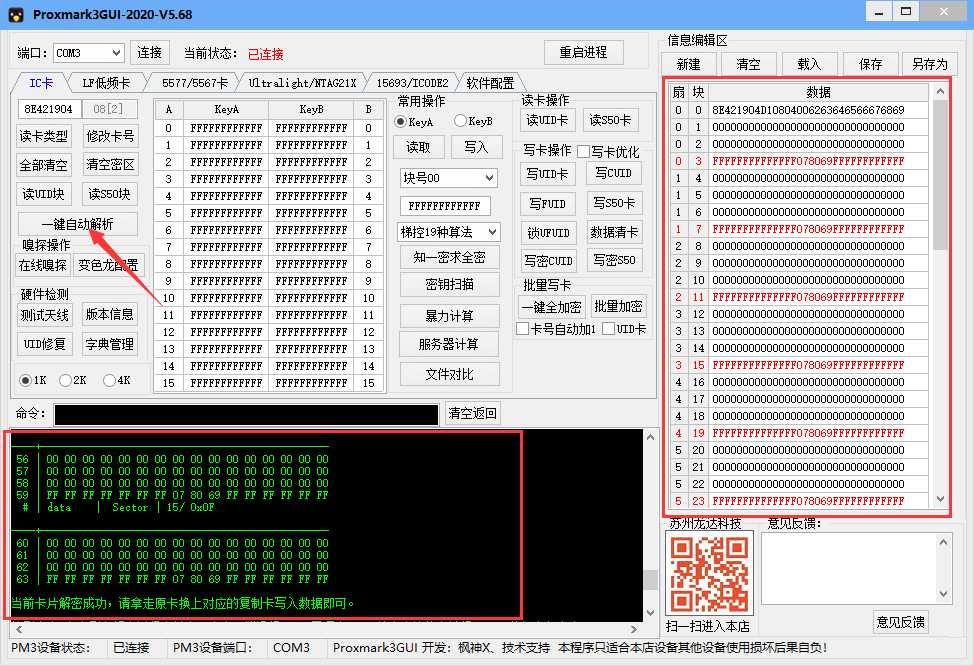Enable the 写卡优化 checkbox
The width and height of the screenshot is (974, 666).
click(583, 152)
